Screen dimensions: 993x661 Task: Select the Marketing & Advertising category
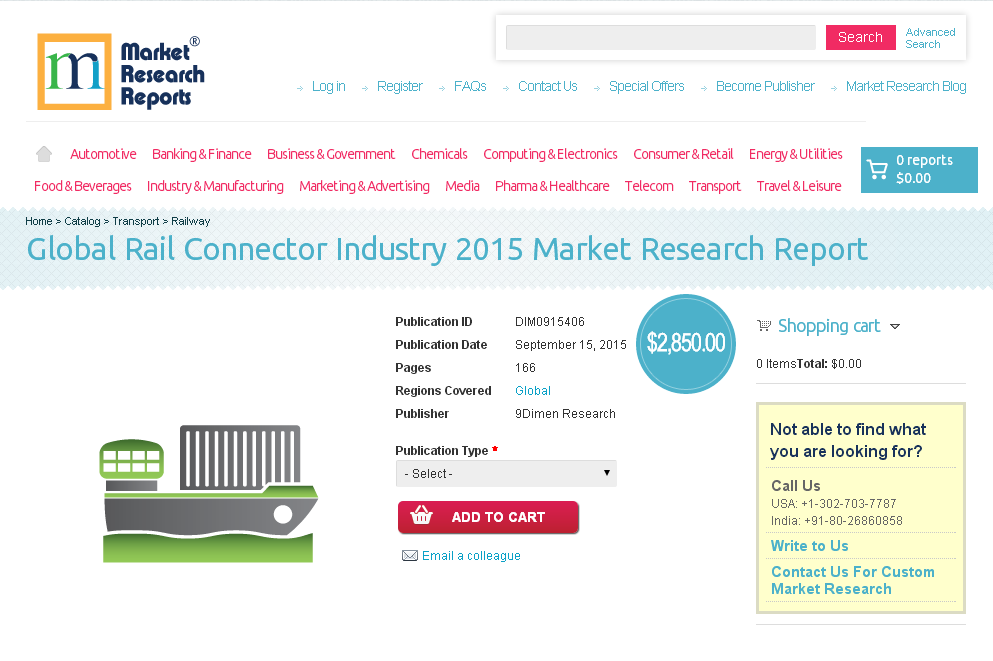tap(364, 186)
